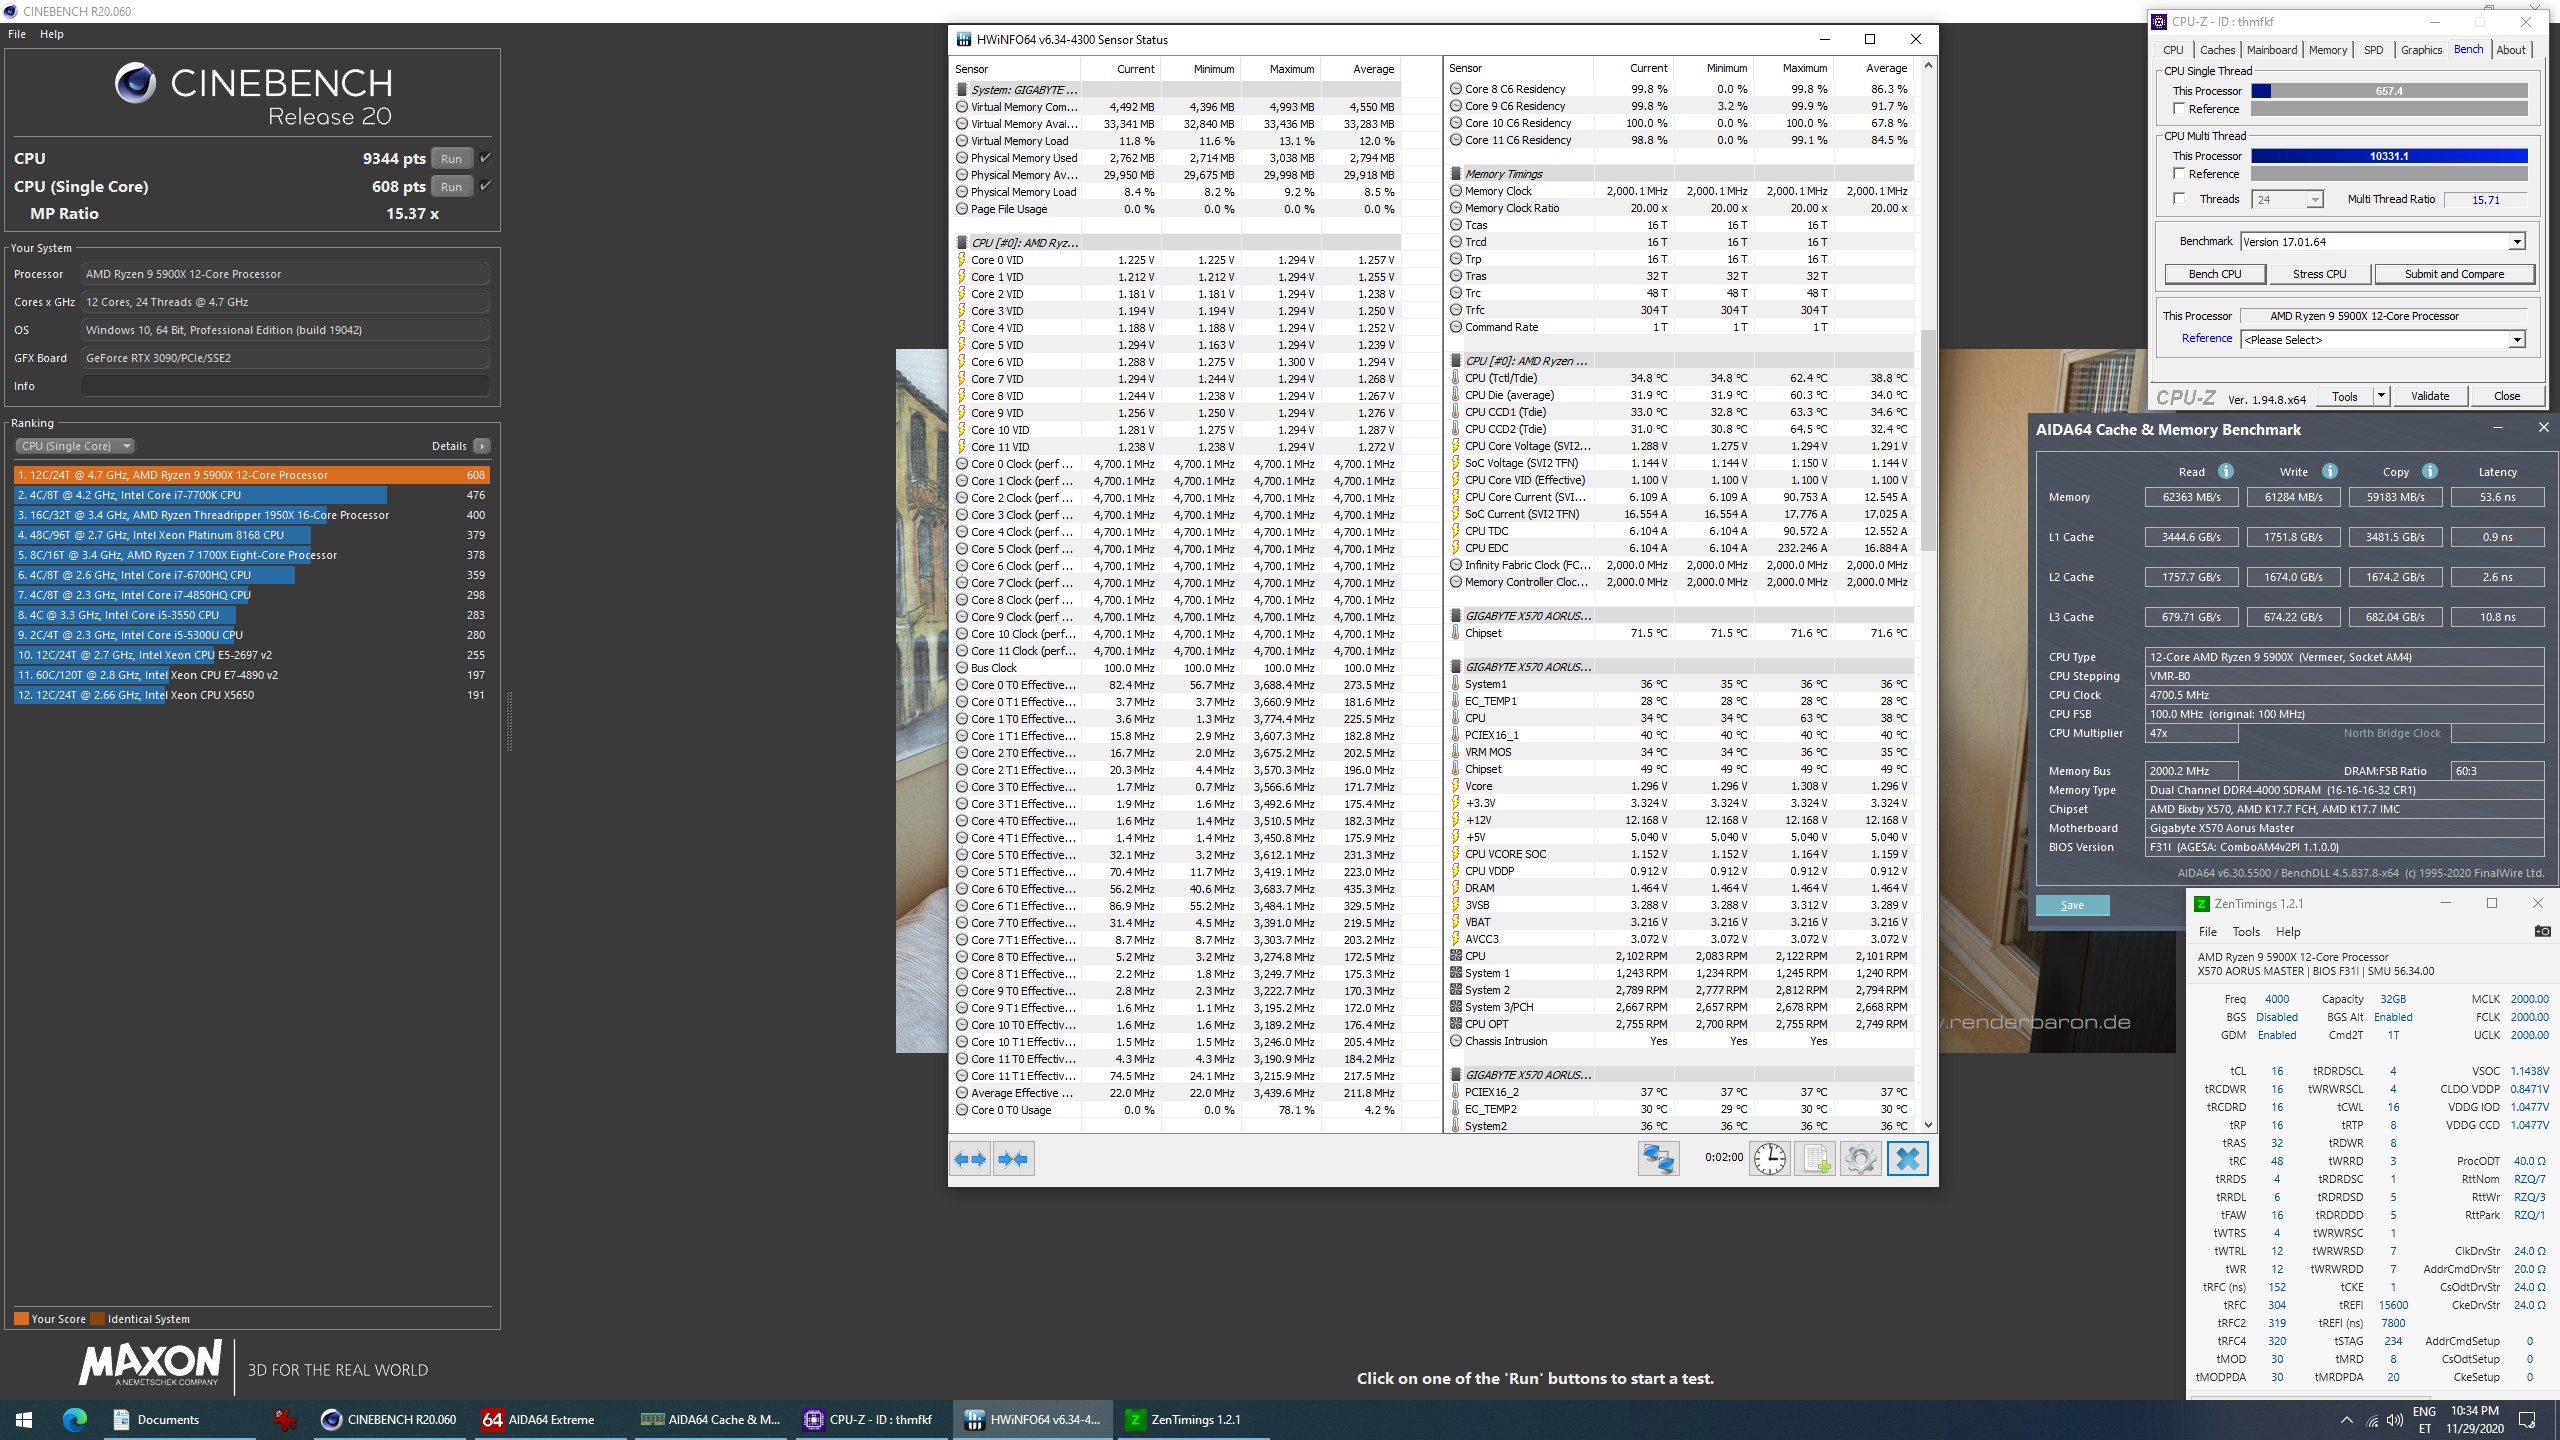Switch to CPU-Z SPD tab
This screenshot has width=2560, height=1440.
coord(2373,50)
